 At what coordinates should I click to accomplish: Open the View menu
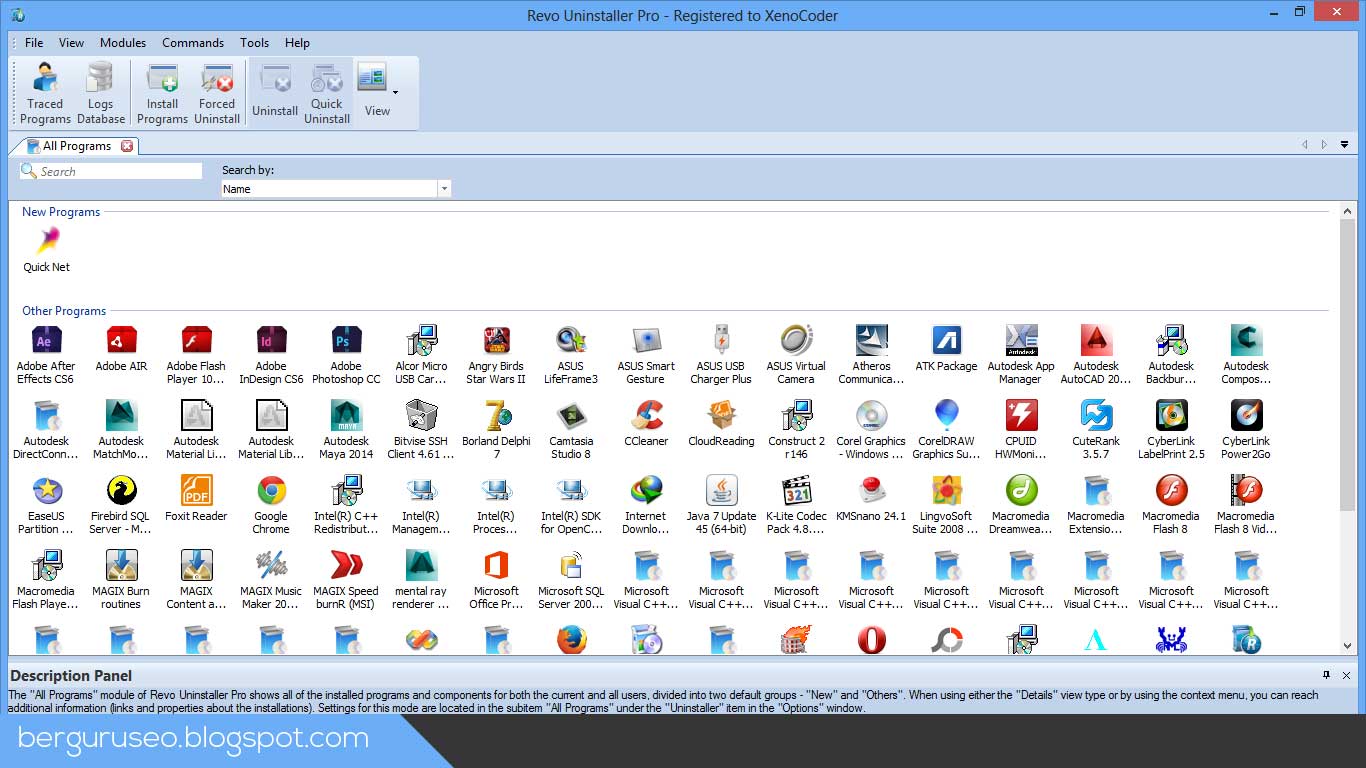71,43
